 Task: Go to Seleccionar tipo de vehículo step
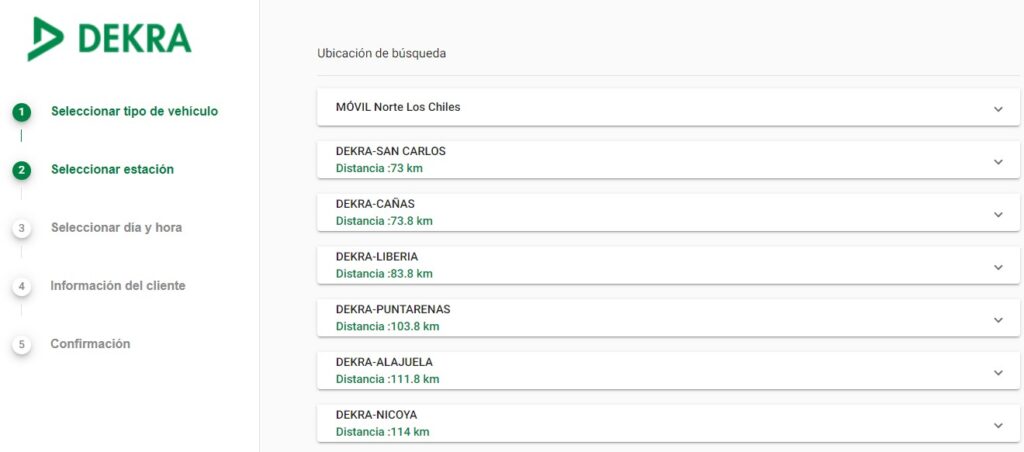pos(134,111)
